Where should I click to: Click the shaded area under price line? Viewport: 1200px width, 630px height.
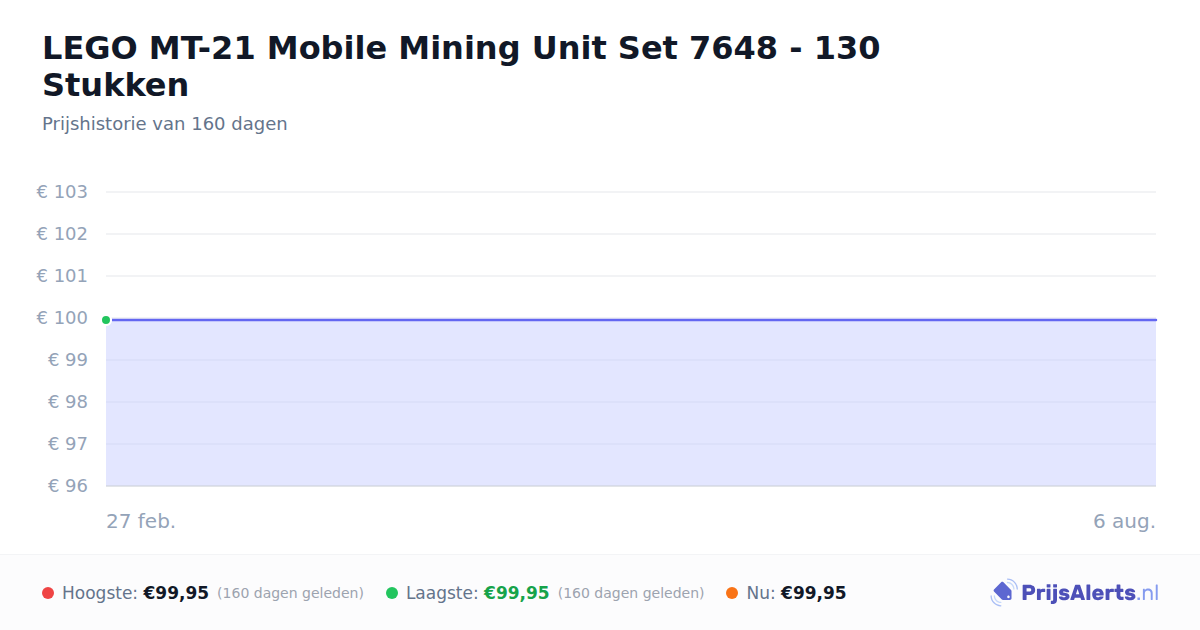[x=631, y=404]
